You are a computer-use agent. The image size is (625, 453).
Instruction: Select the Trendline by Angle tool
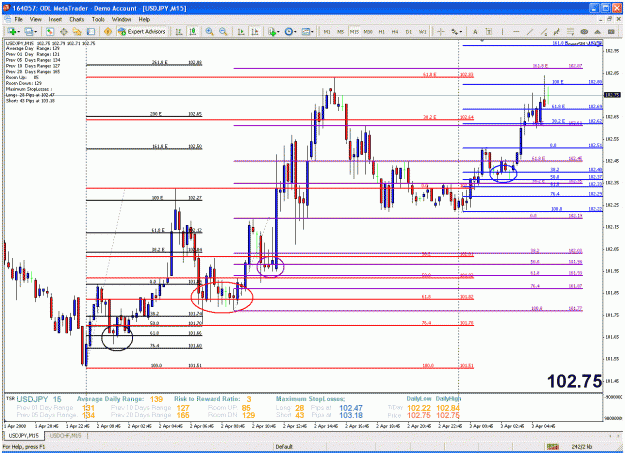click(x=543, y=32)
